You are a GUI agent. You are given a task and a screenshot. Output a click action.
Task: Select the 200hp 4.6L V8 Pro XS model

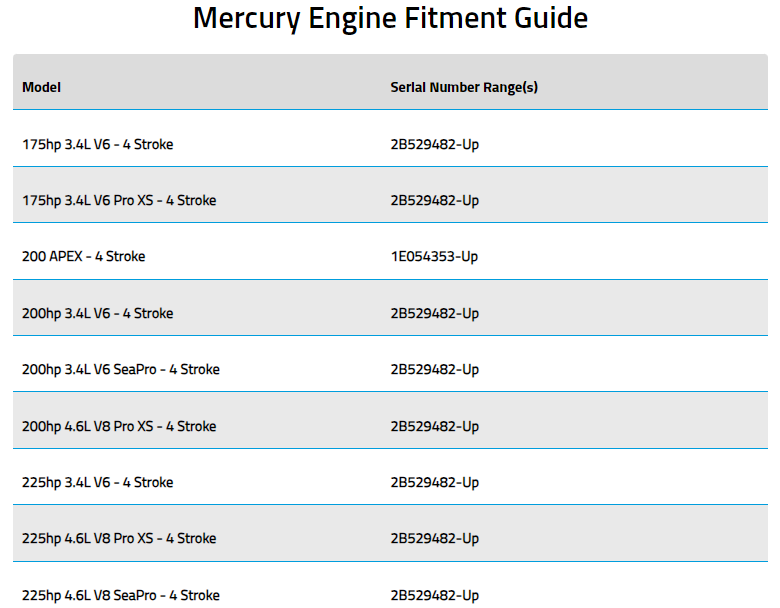point(118,426)
